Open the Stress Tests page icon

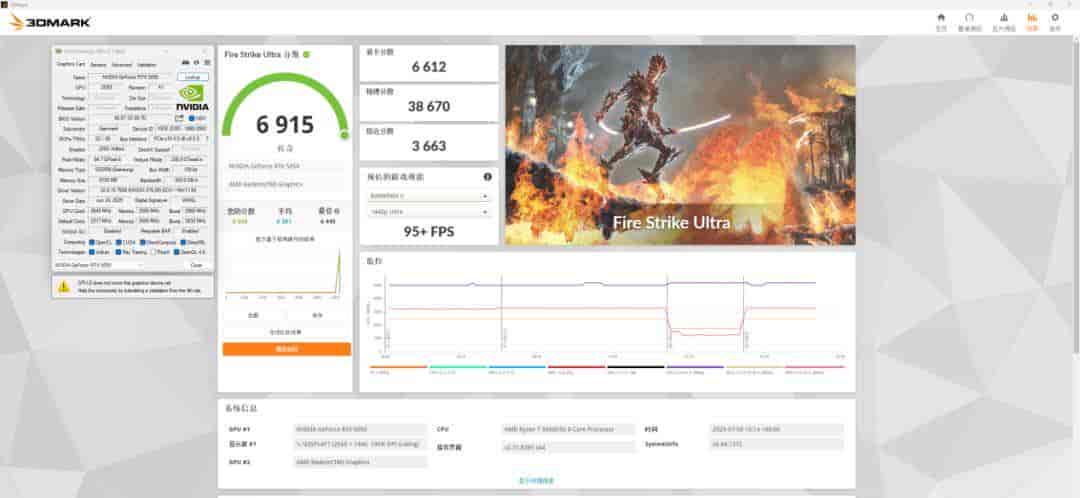[1004, 18]
